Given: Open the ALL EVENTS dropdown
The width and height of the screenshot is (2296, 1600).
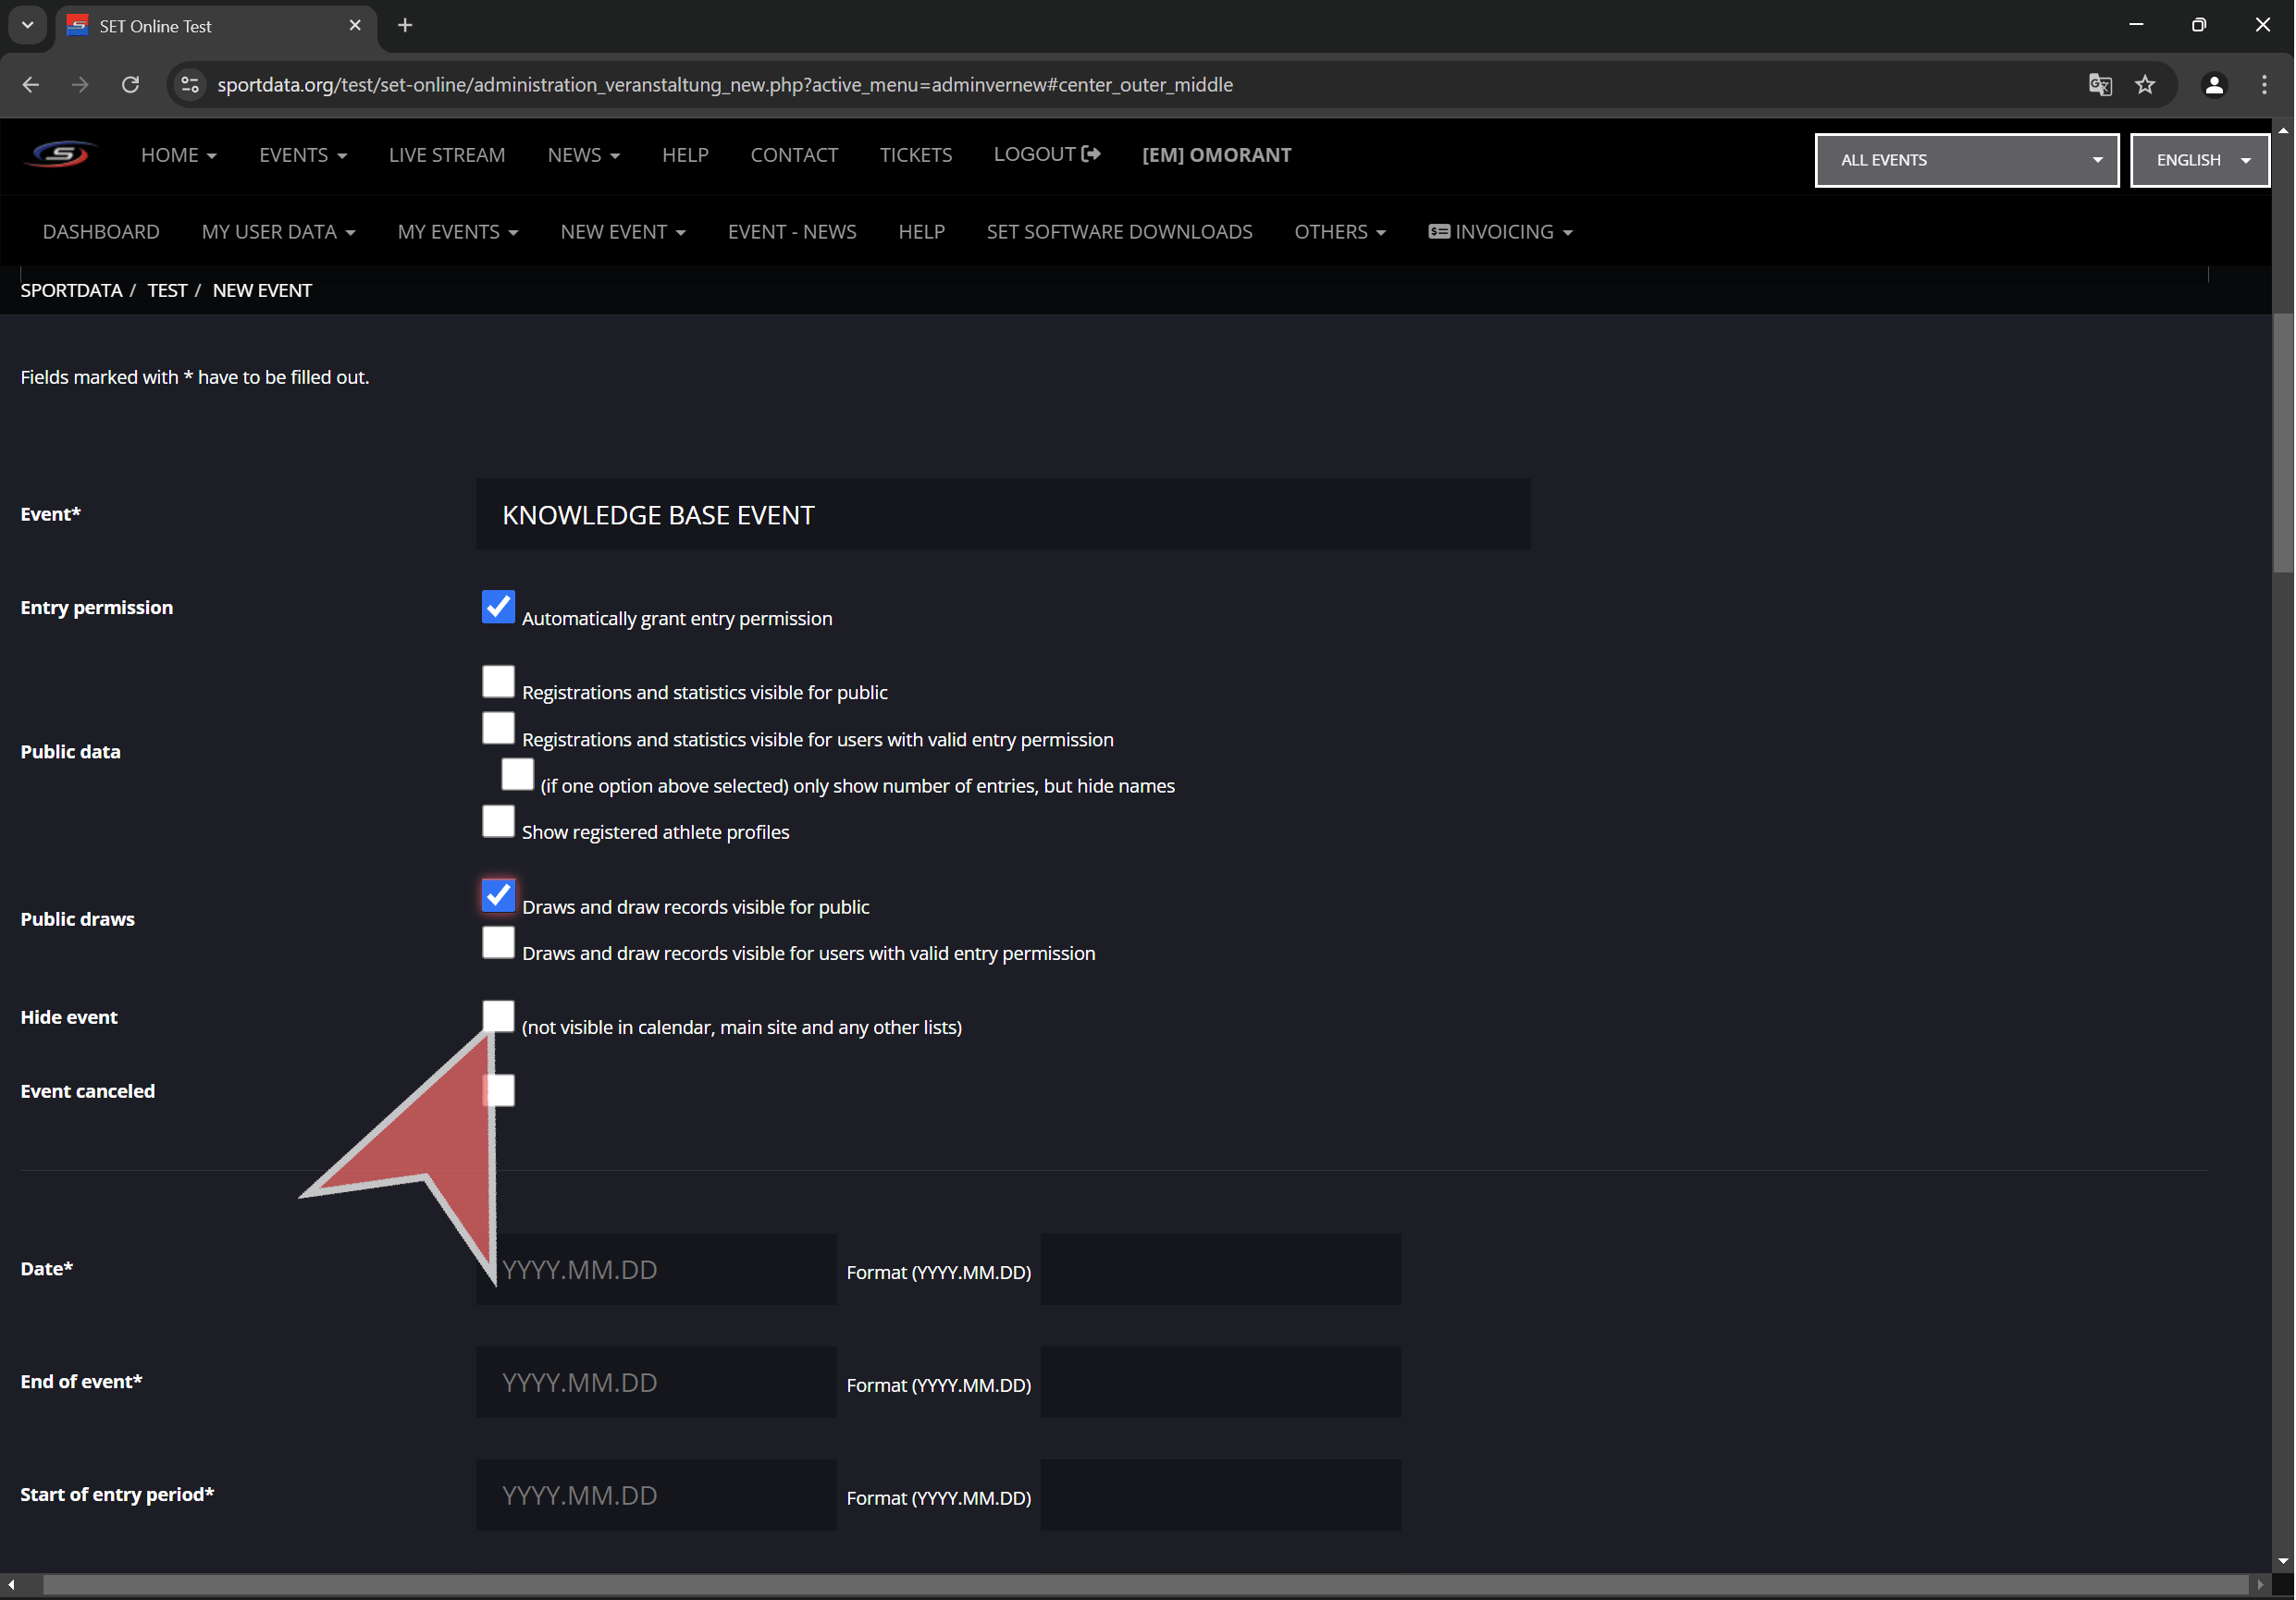Looking at the screenshot, I should (1966, 160).
